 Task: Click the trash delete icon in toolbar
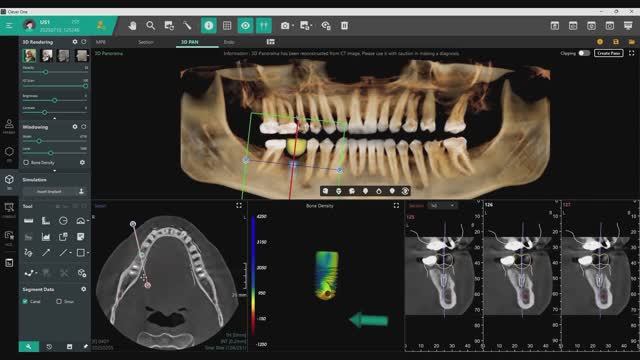pyautogui.click(x=344, y=26)
